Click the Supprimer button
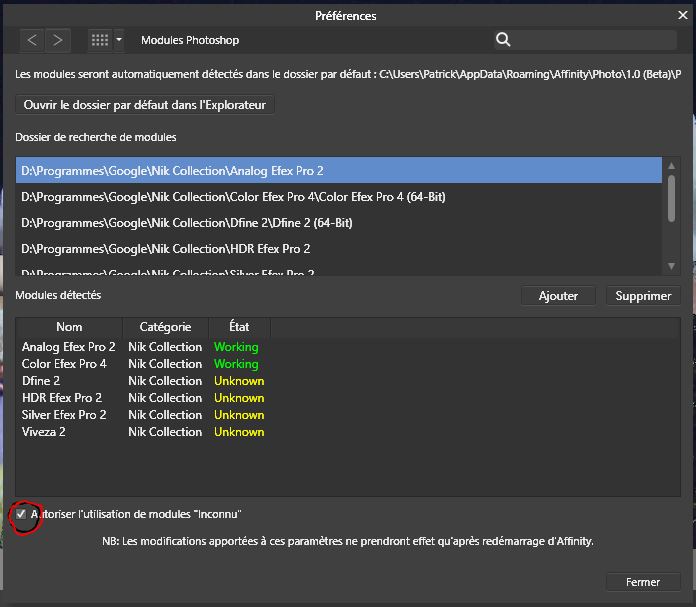Viewport: 696px width, 607px height. (643, 296)
